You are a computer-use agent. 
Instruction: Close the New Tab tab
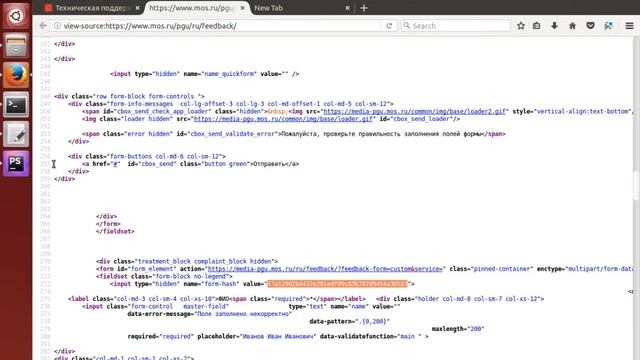coord(347,8)
